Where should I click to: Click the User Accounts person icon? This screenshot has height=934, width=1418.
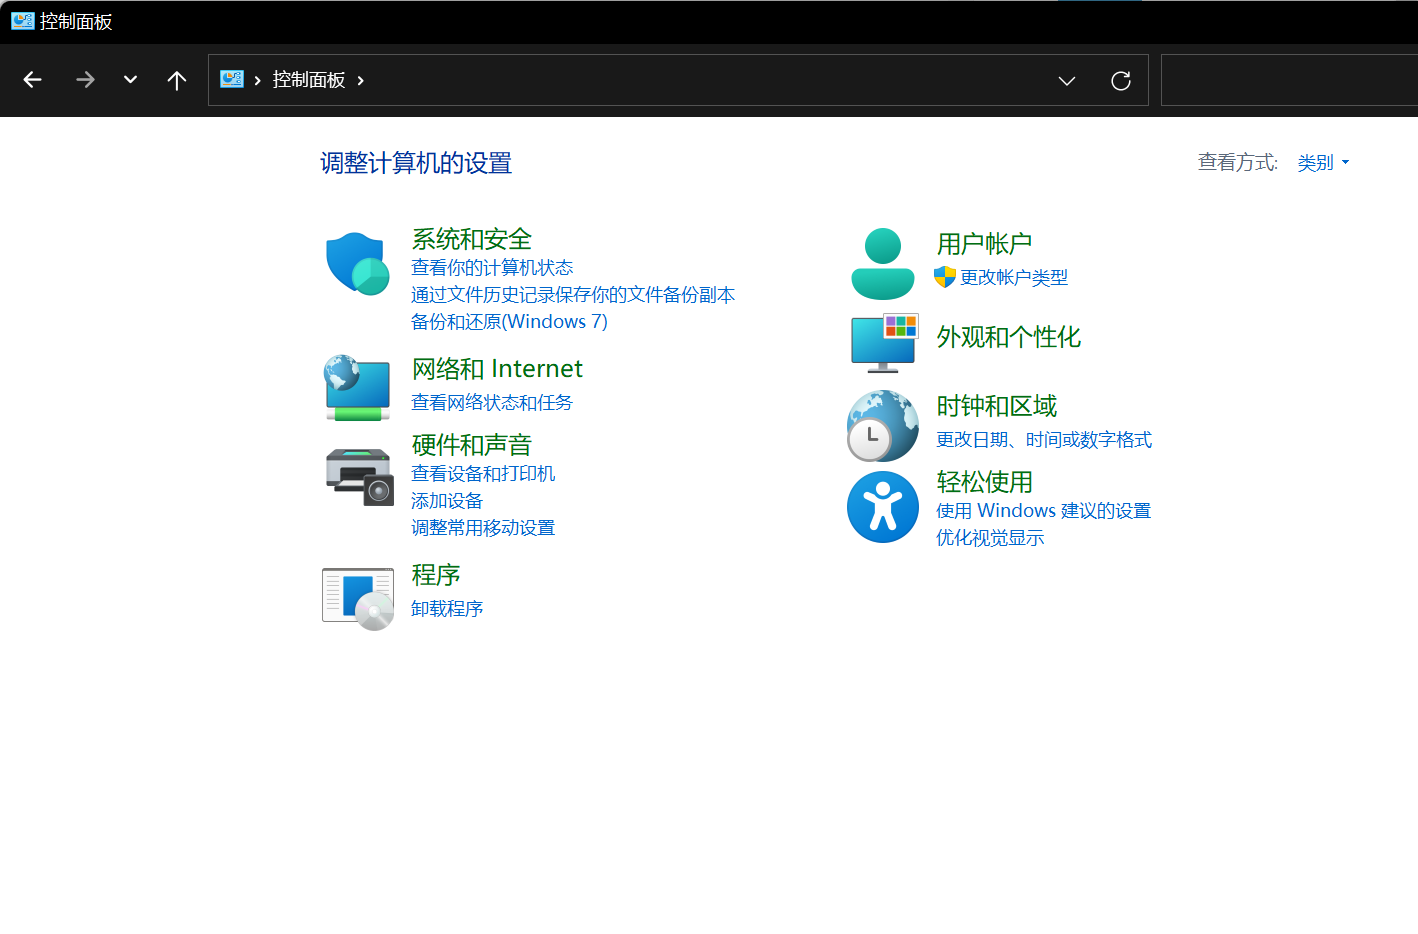[883, 264]
